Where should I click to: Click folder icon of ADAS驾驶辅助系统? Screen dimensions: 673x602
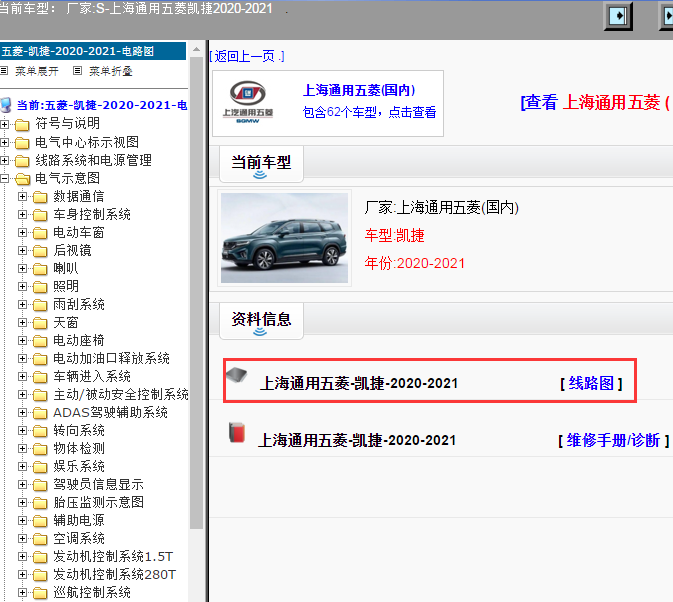point(40,413)
